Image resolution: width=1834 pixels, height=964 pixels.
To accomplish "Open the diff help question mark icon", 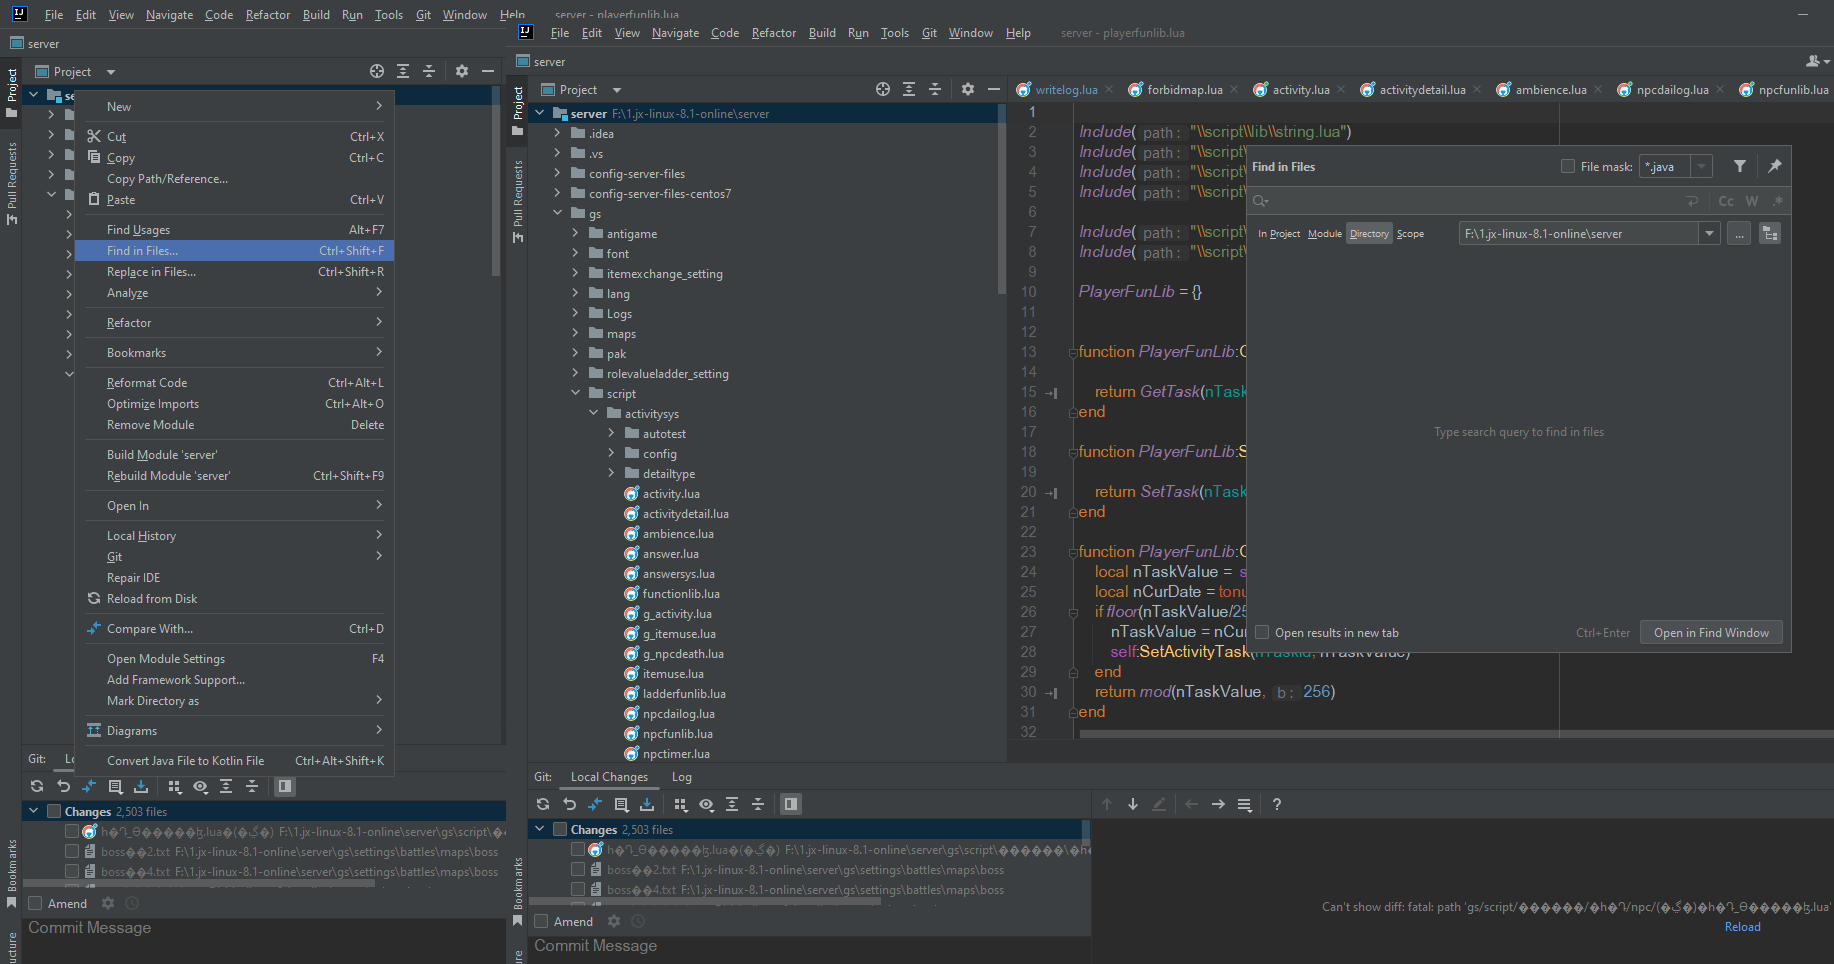I will 1277,804.
